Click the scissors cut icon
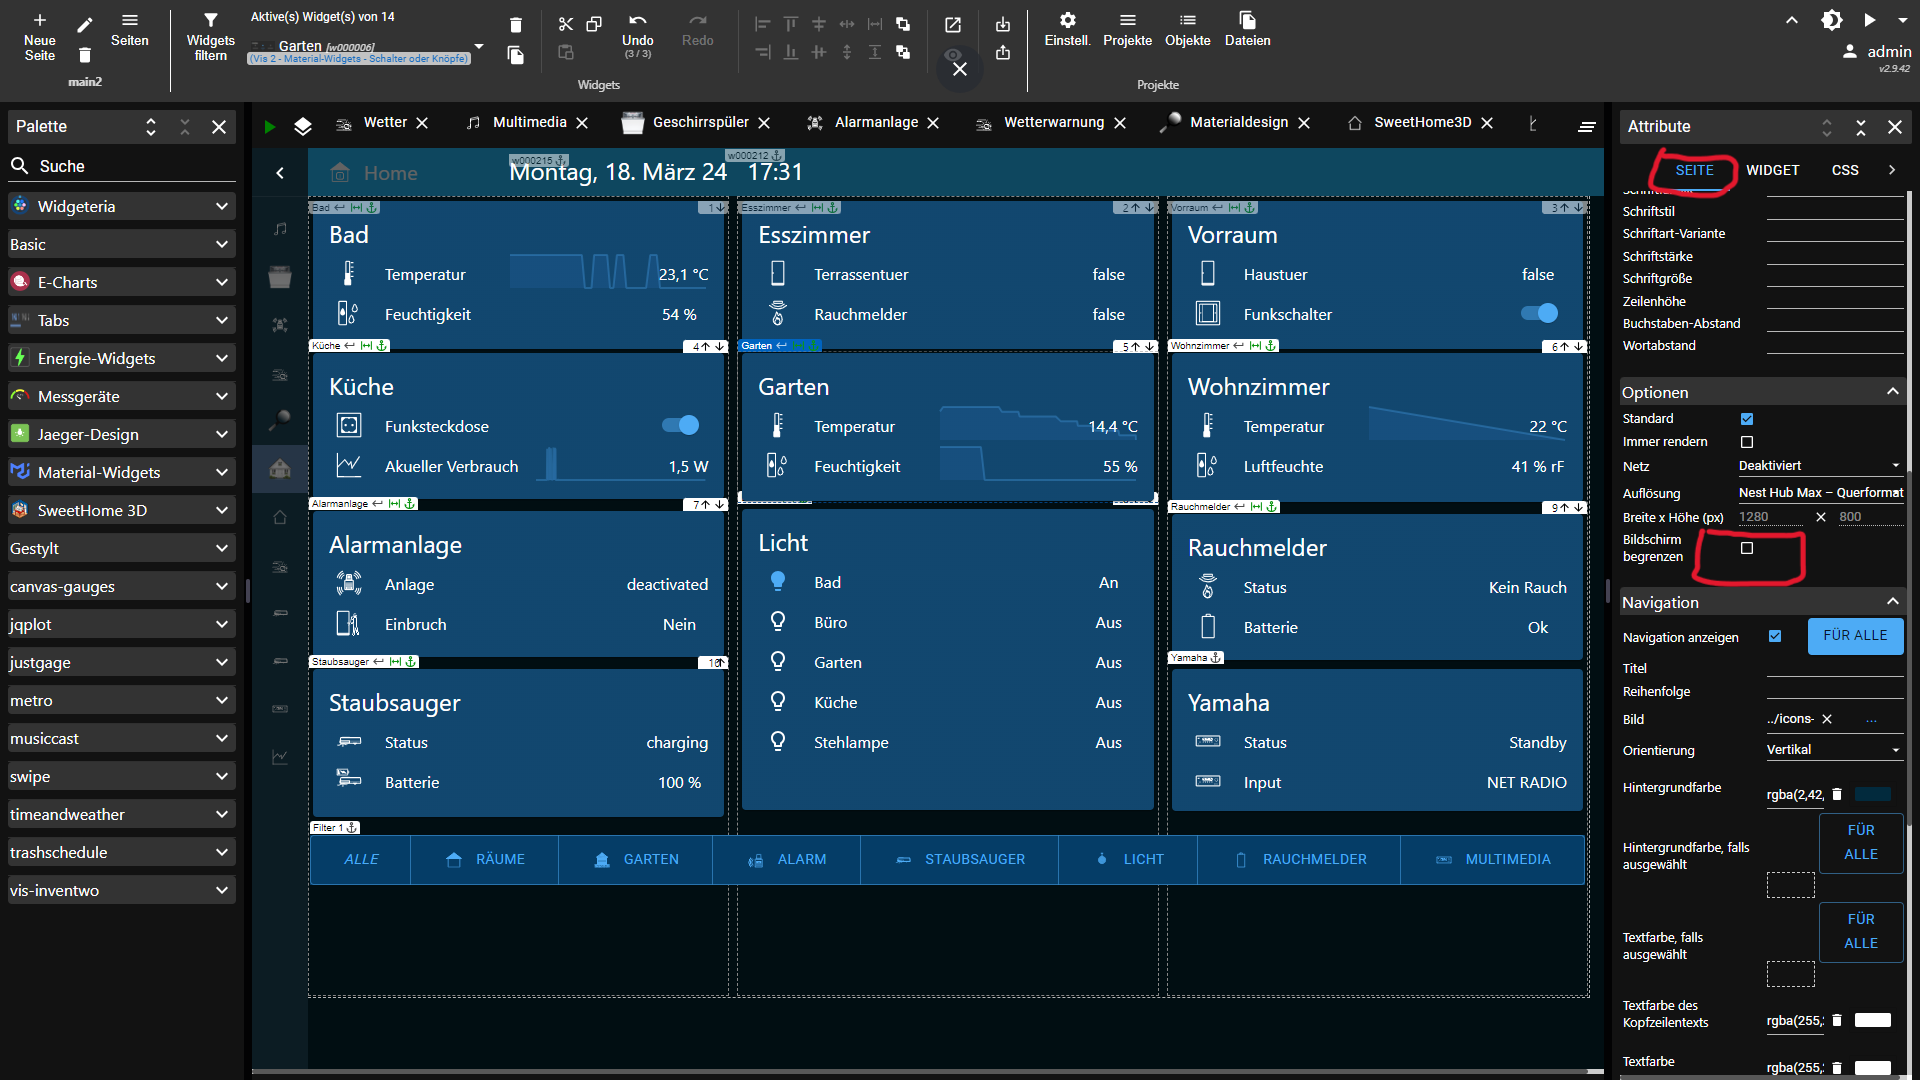Image resolution: width=1920 pixels, height=1080 pixels. 566,24
